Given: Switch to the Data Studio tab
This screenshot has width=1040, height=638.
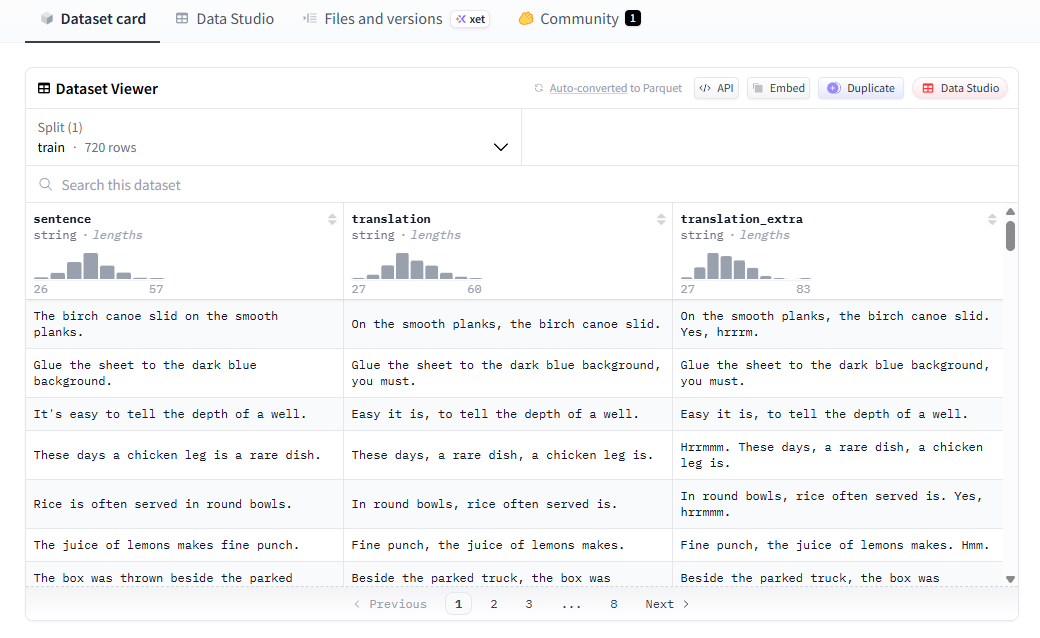Looking at the screenshot, I should (224, 19).
